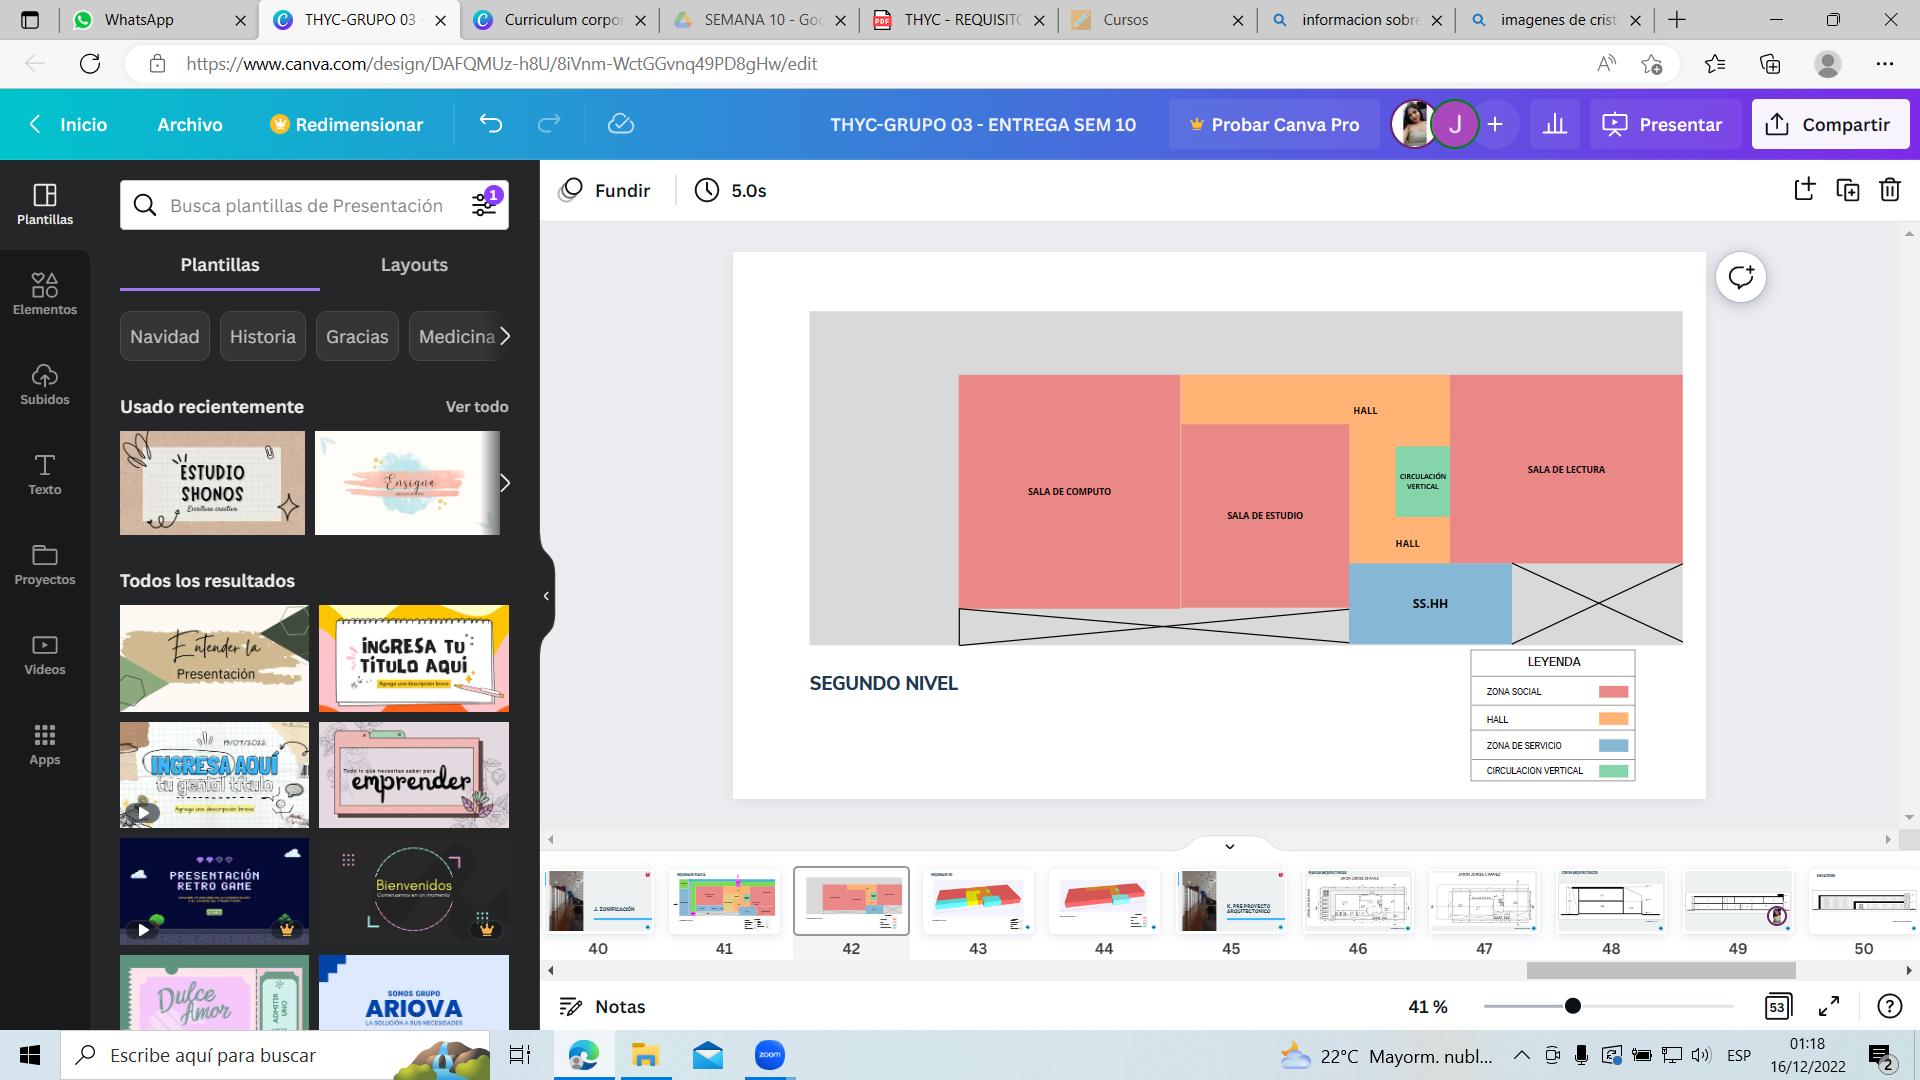The image size is (1920, 1080).
Task: Delete the page with trash icon
Action: point(1889,190)
